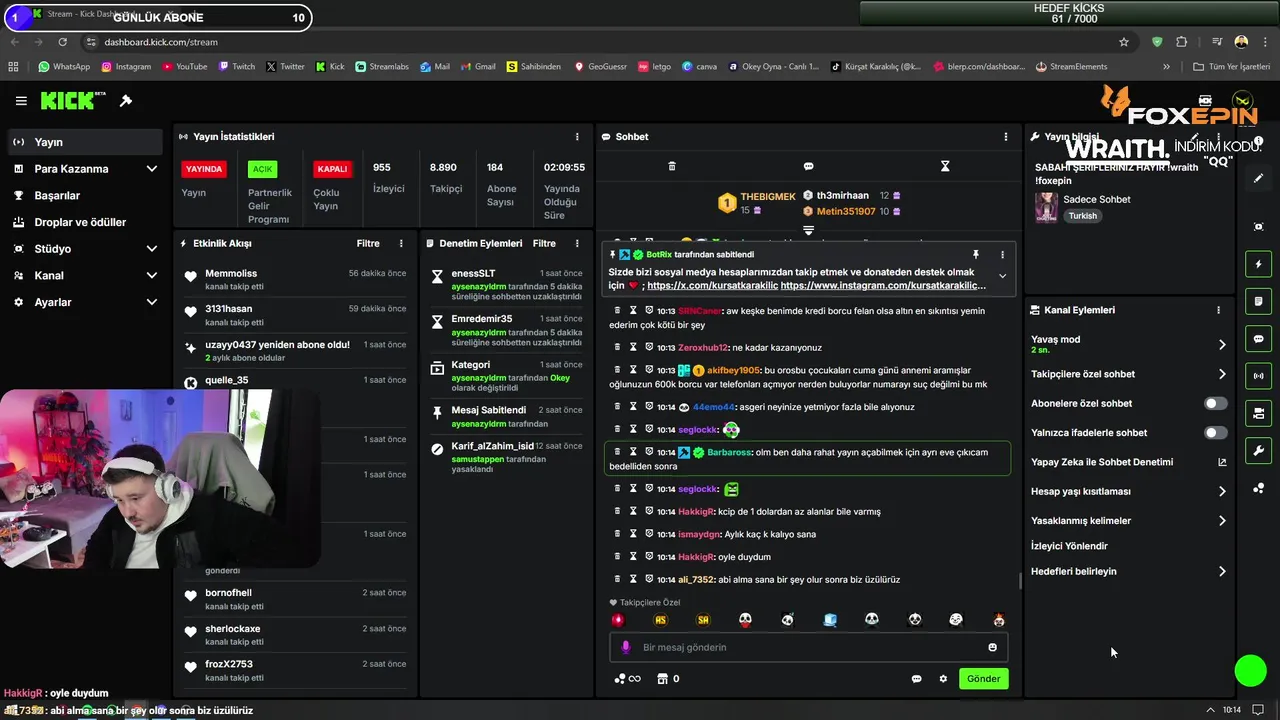
Task: Click the hourglass icon under the Sohbet header
Action: [x=945, y=166]
